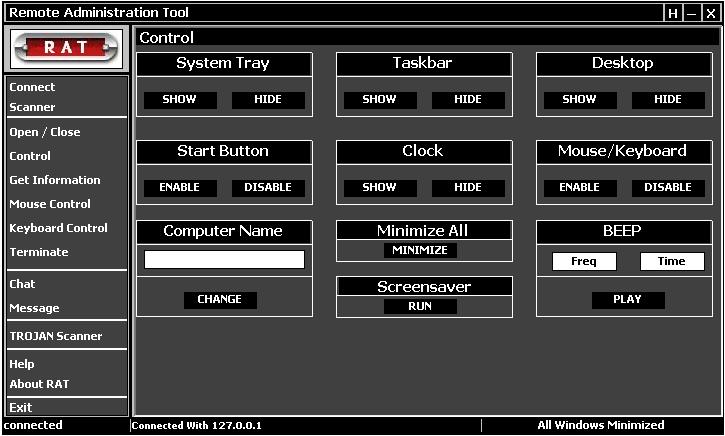The height and width of the screenshot is (436, 725).
Task: Click the RAT logo icon
Action: [66, 48]
